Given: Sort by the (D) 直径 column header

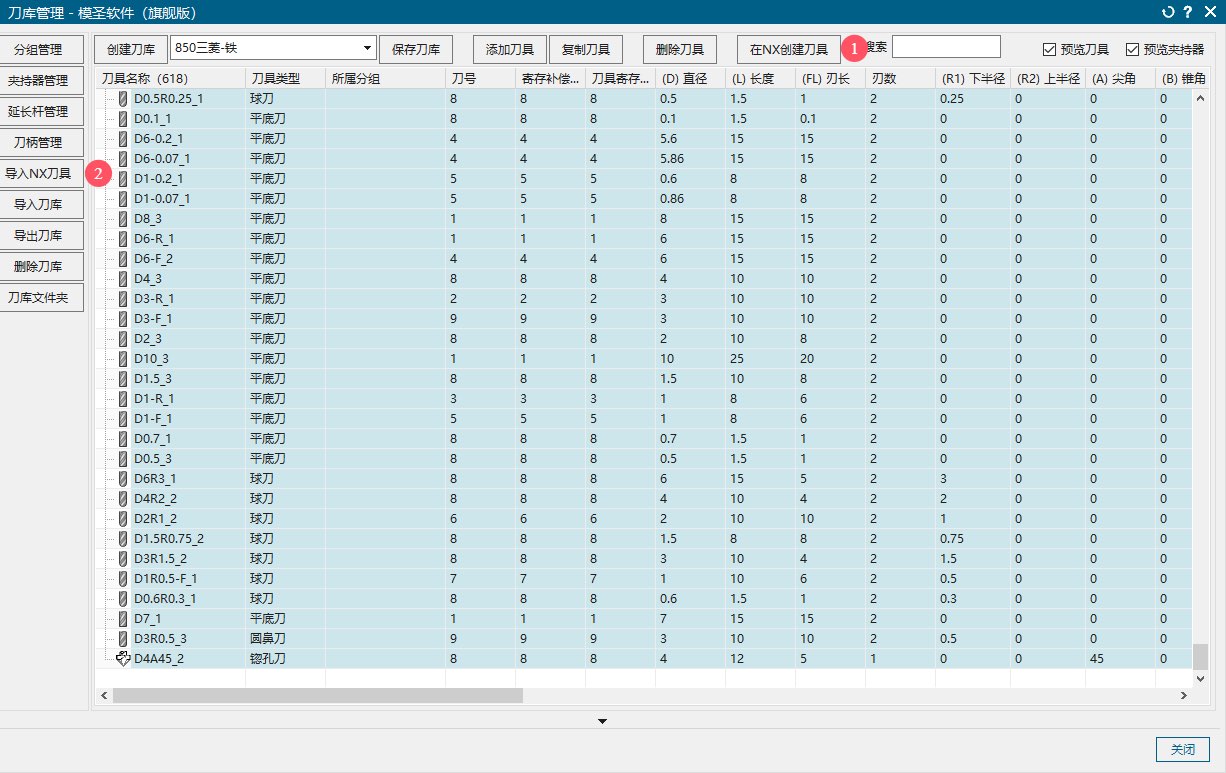Looking at the screenshot, I should [x=690, y=78].
